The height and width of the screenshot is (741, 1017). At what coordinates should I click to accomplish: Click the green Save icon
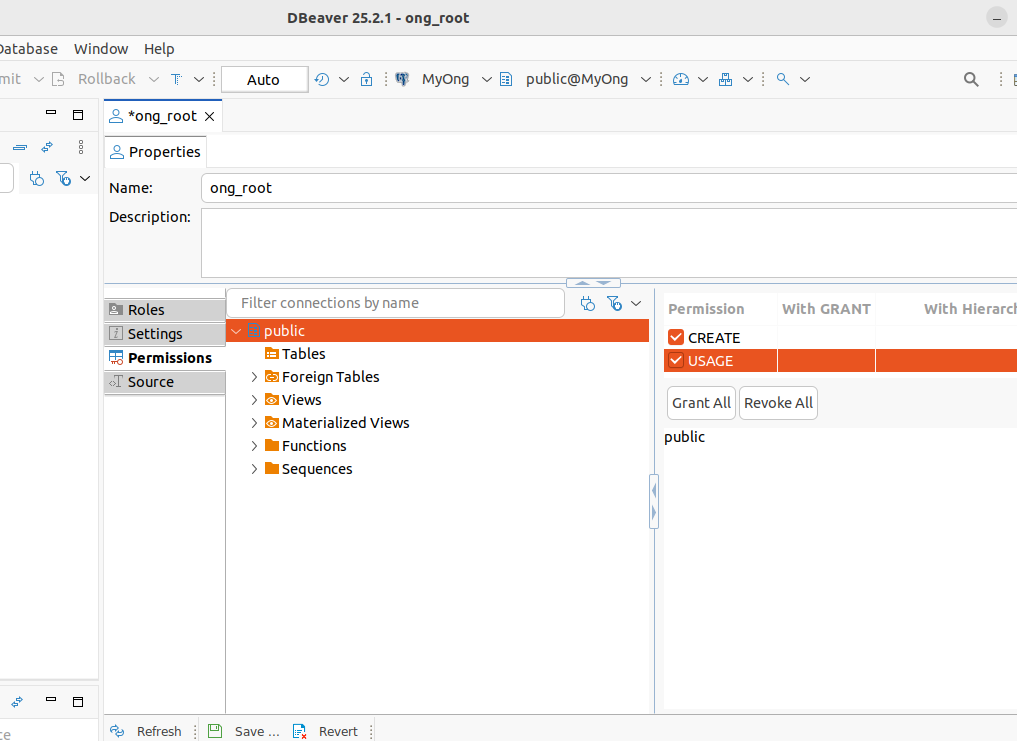pyautogui.click(x=214, y=731)
